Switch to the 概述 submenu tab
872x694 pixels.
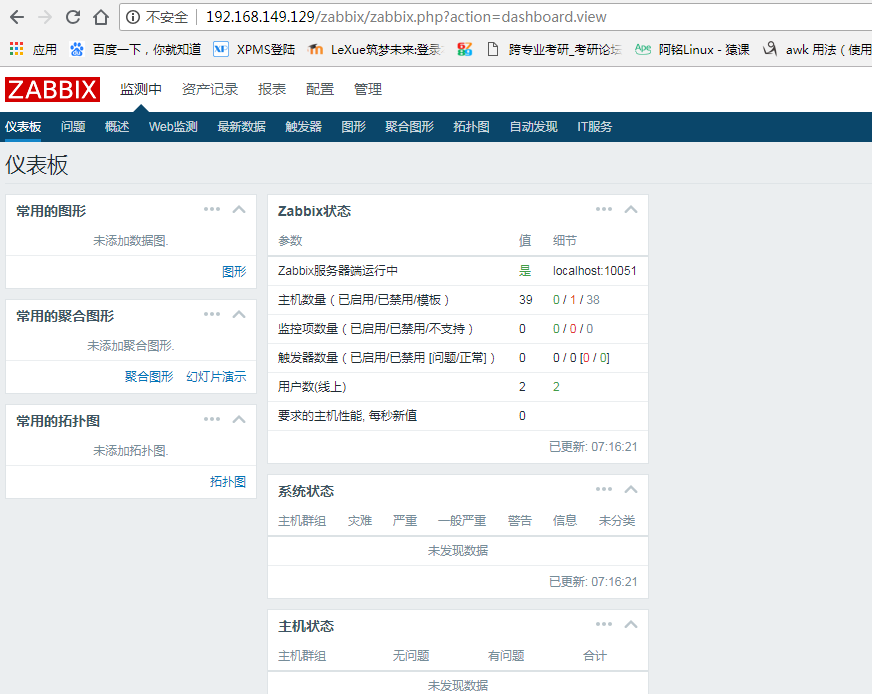117,127
